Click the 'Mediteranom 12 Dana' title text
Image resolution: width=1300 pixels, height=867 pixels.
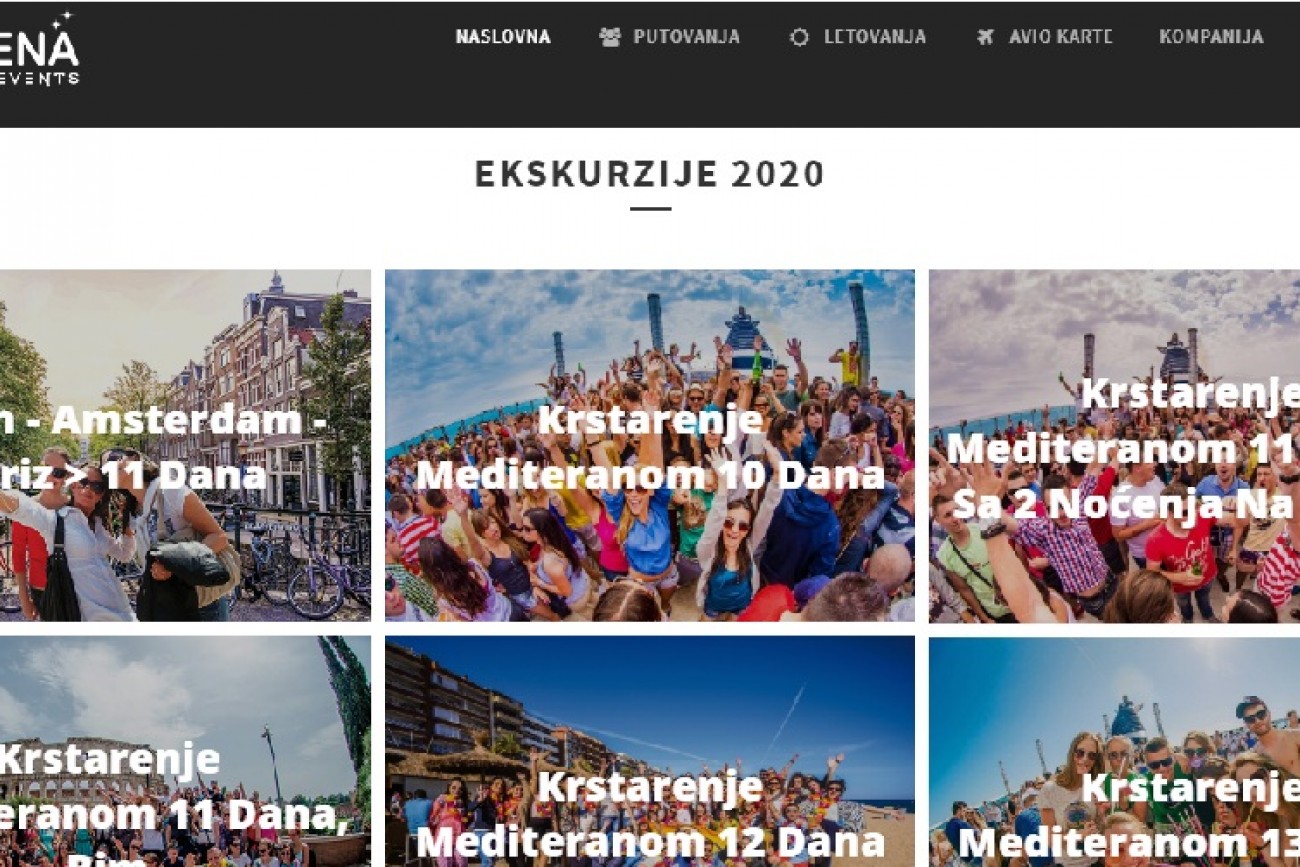(650, 842)
